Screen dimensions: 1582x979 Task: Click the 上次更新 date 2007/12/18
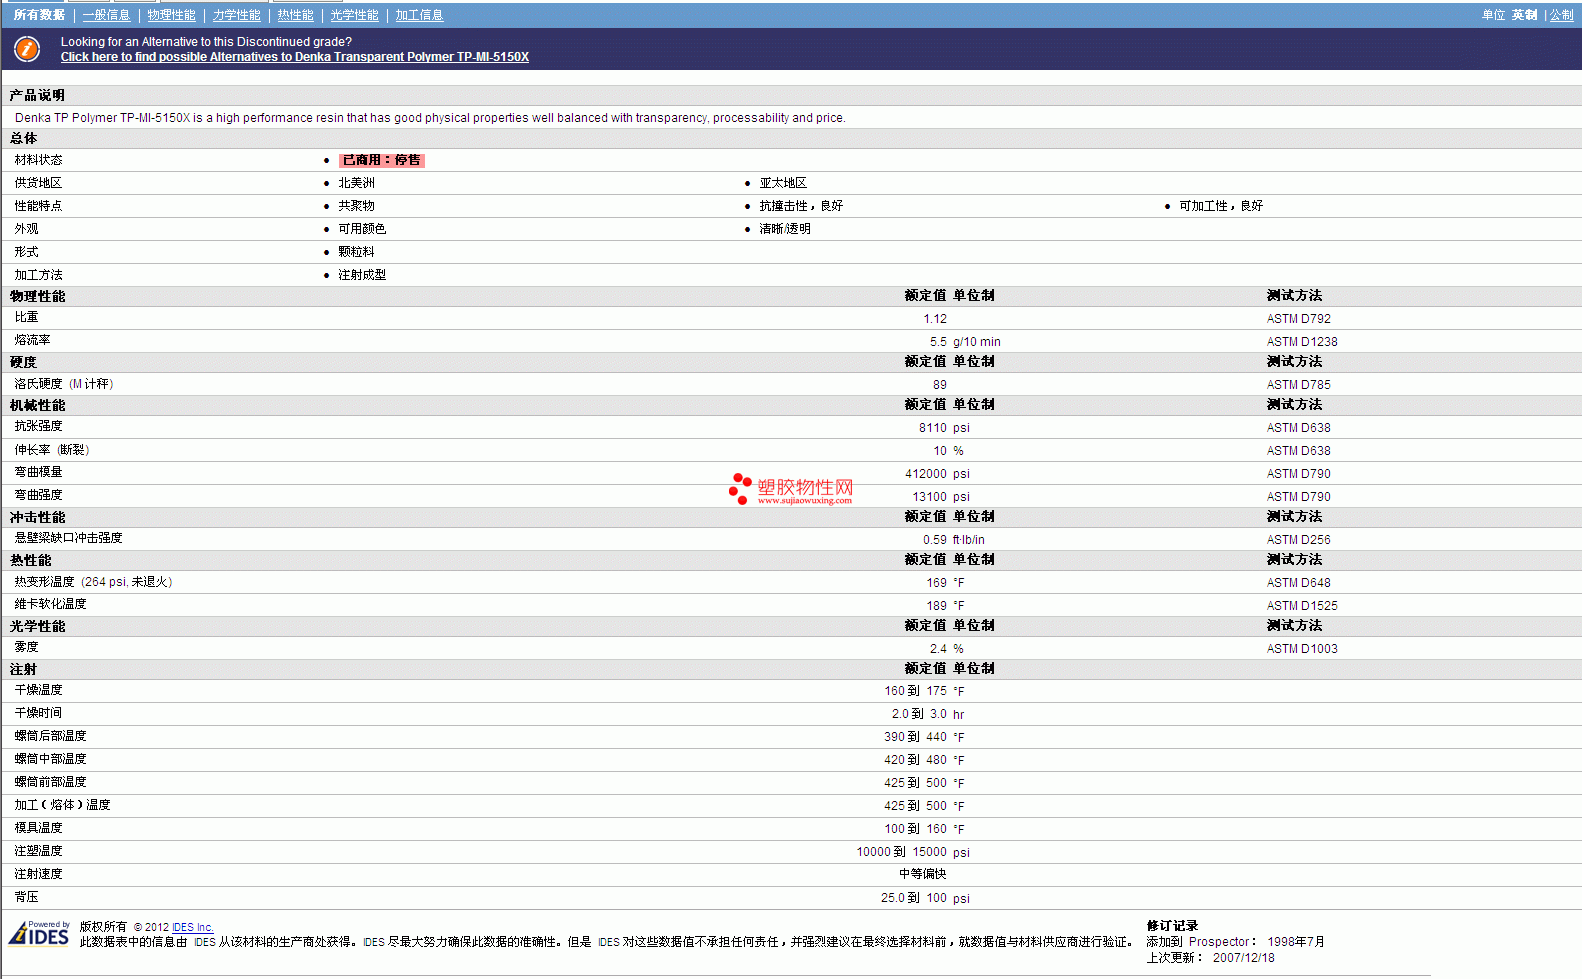1244,958
